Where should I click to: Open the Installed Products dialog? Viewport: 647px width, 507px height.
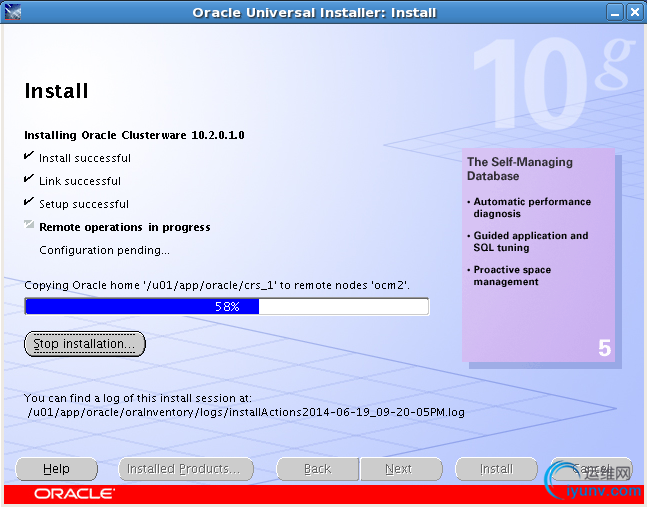[186, 469]
